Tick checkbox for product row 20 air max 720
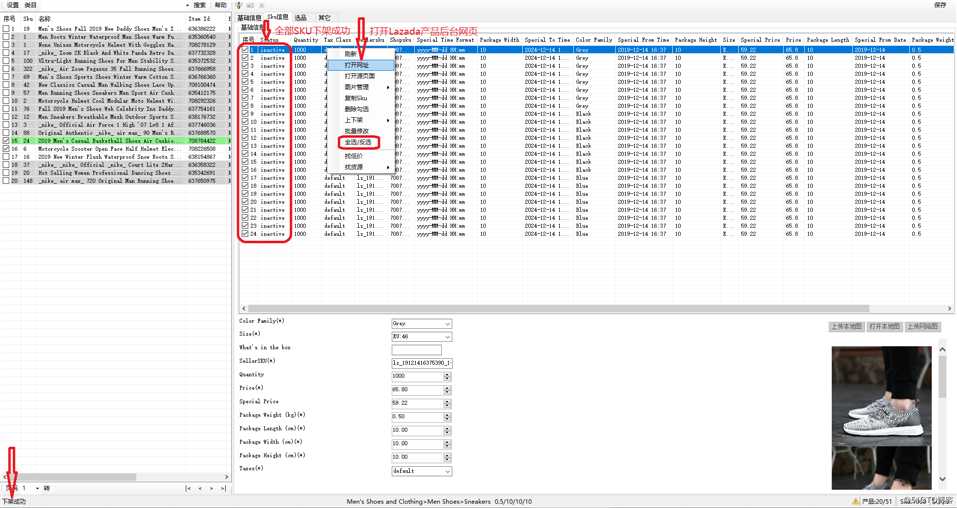 click(5, 181)
